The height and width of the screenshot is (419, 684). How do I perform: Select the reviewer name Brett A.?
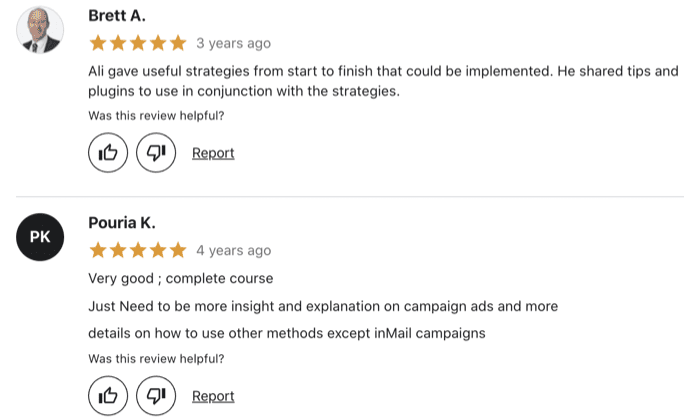(x=117, y=16)
